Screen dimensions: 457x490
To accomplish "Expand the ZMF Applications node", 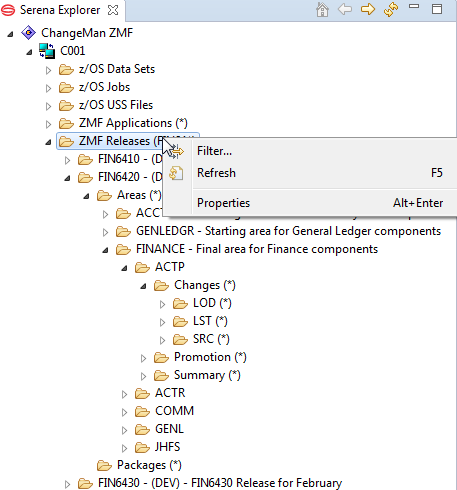I will click(48, 124).
